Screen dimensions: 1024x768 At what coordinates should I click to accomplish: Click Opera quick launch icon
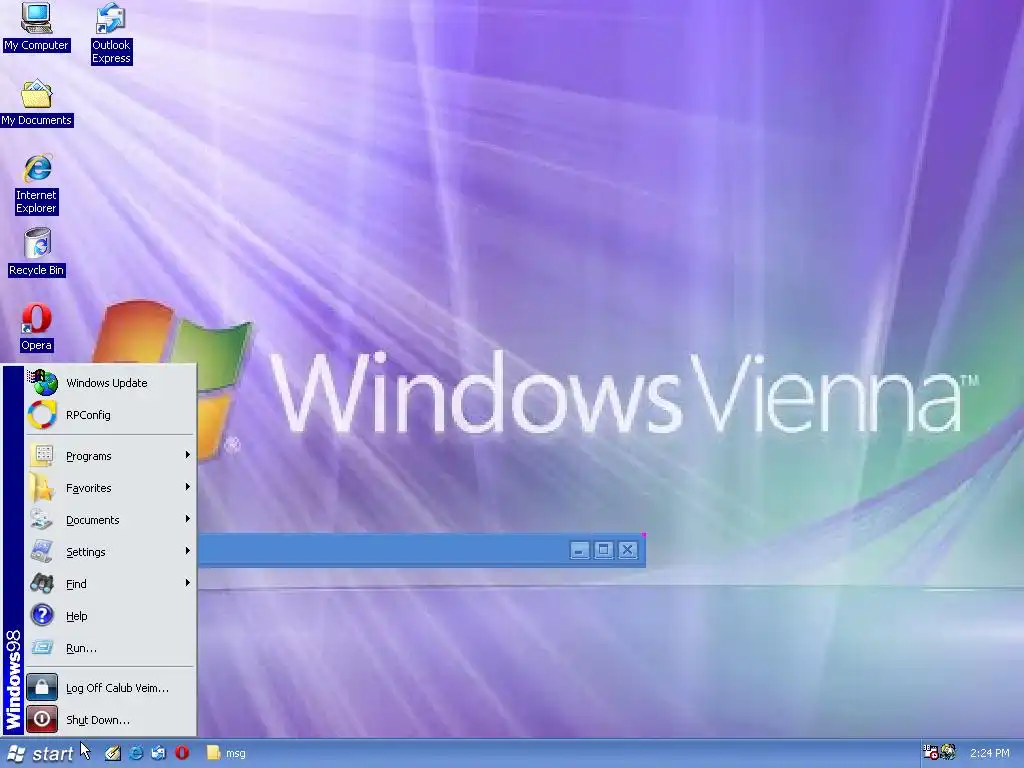pos(182,753)
